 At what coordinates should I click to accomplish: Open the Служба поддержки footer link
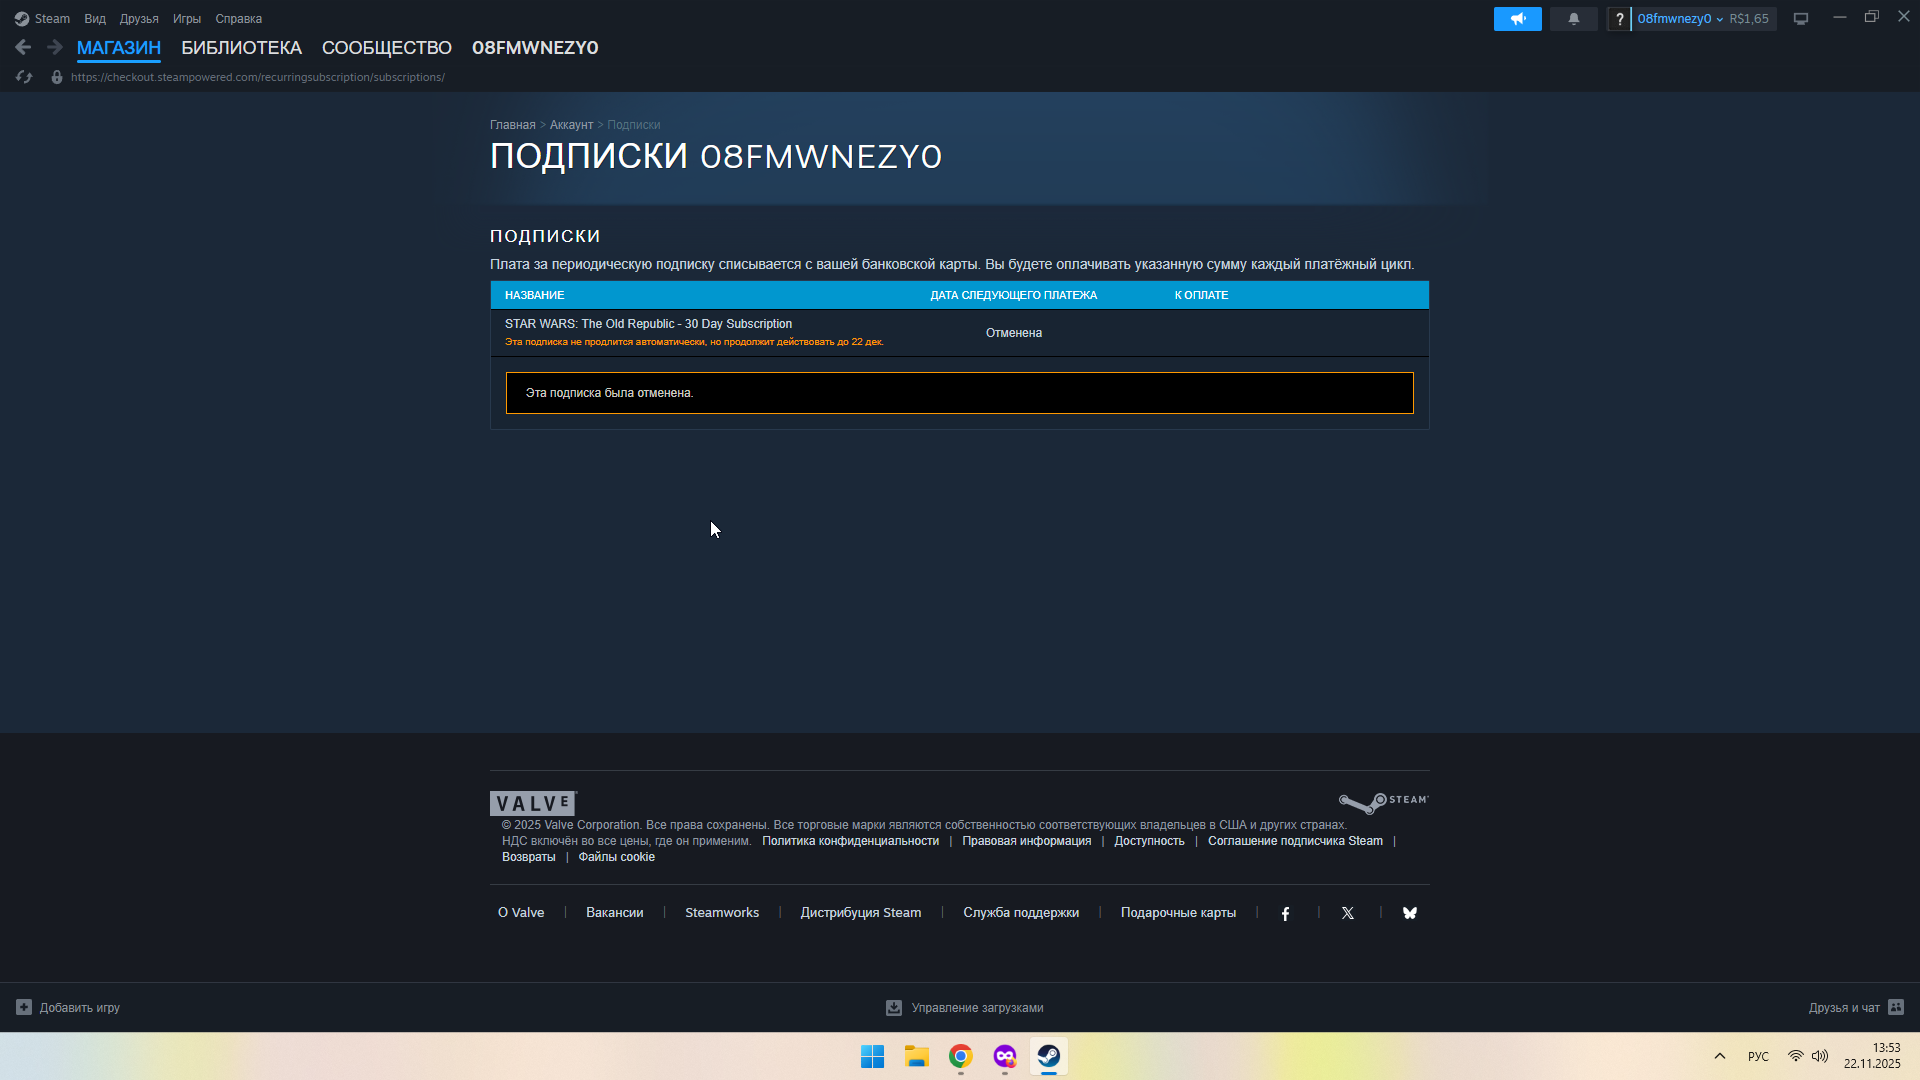click(x=1020, y=912)
